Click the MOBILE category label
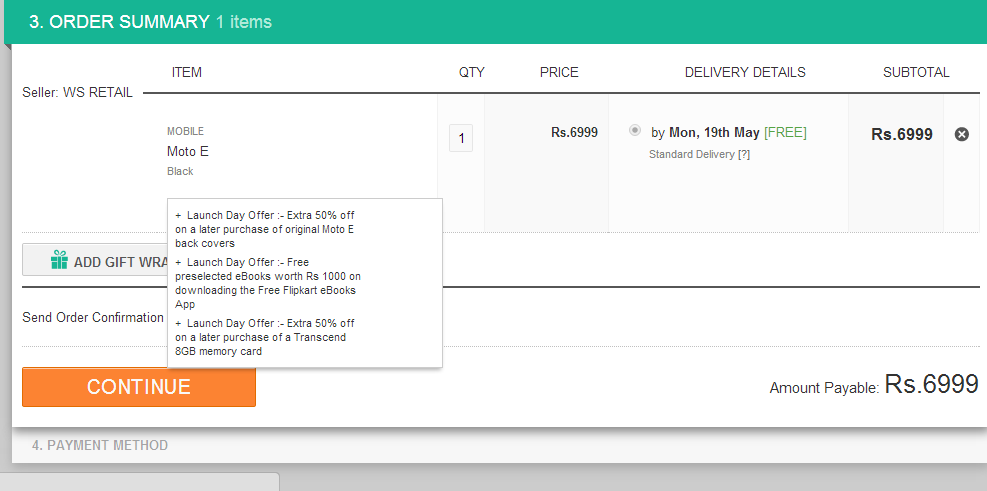The width and height of the screenshot is (987, 491). (x=185, y=132)
